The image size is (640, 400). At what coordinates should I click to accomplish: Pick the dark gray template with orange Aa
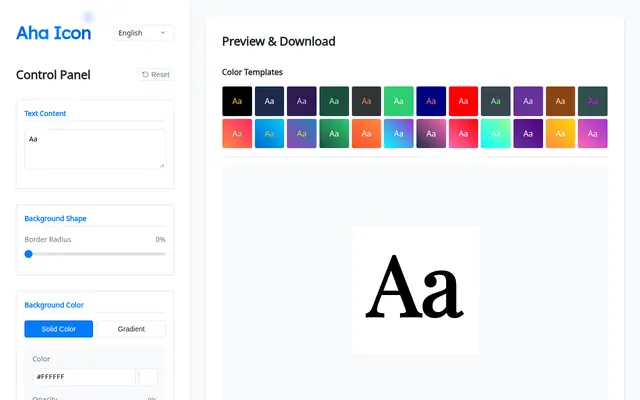[367, 101]
